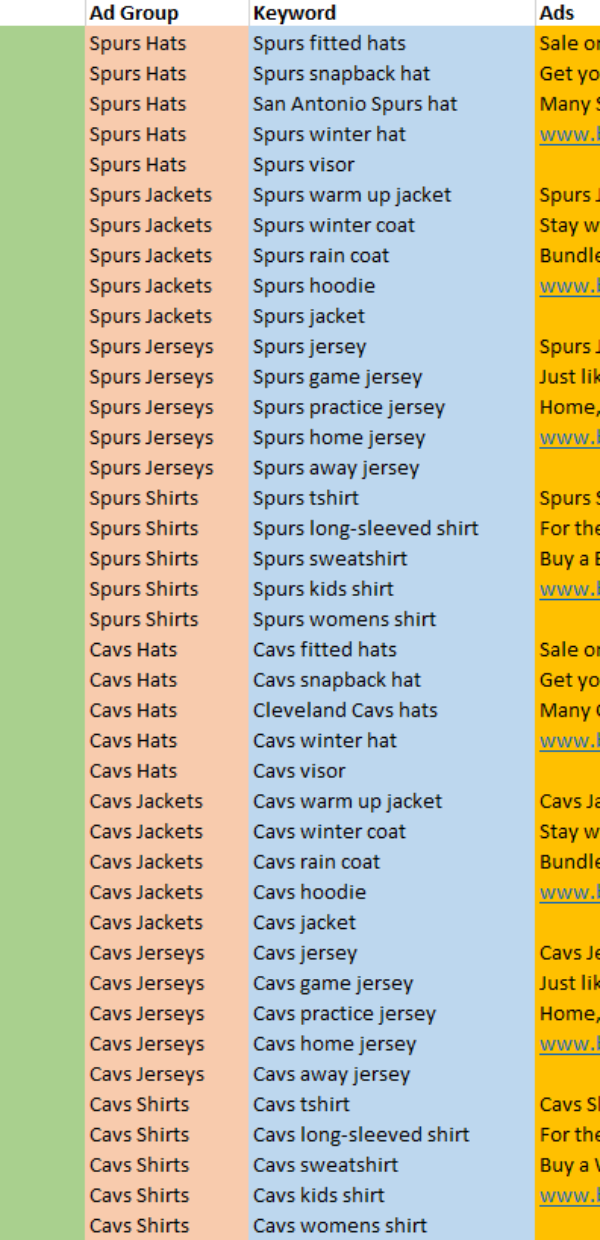Viewport: 600px width, 1240px height.
Task: Select the green cell left of Cavs Hats
Action: (43, 710)
